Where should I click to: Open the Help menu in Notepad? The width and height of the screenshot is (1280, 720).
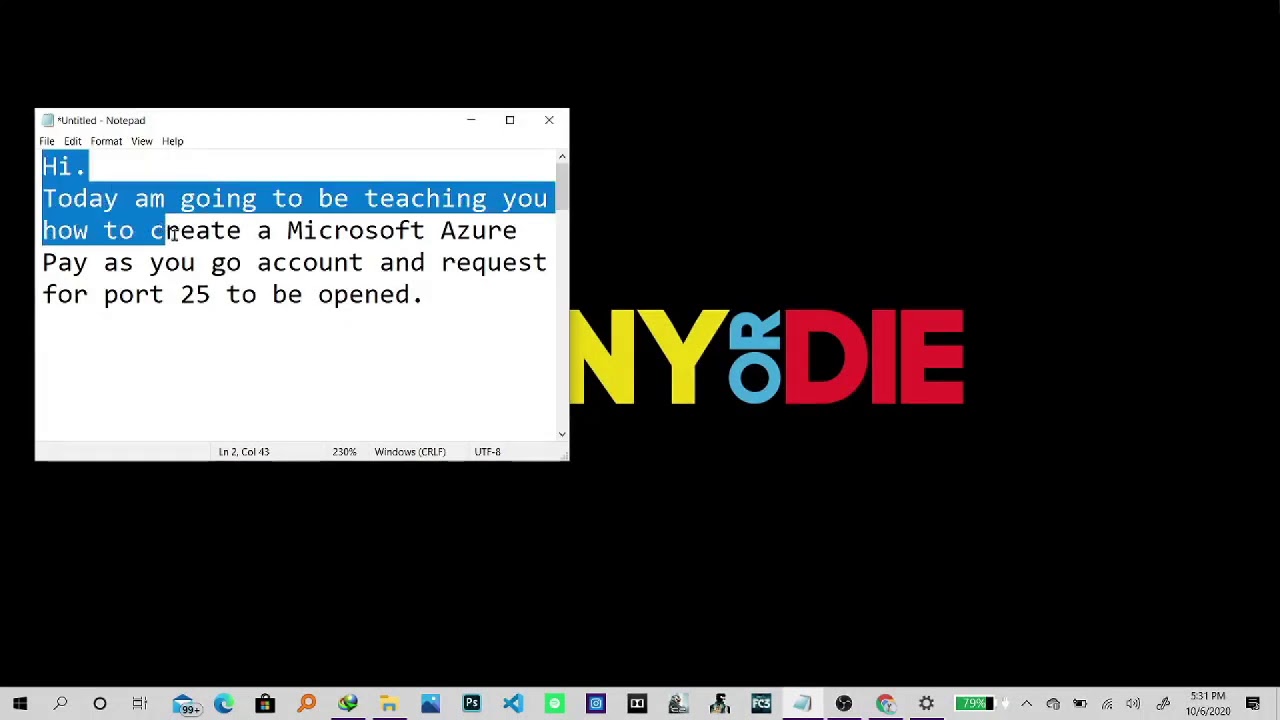click(x=173, y=141)
